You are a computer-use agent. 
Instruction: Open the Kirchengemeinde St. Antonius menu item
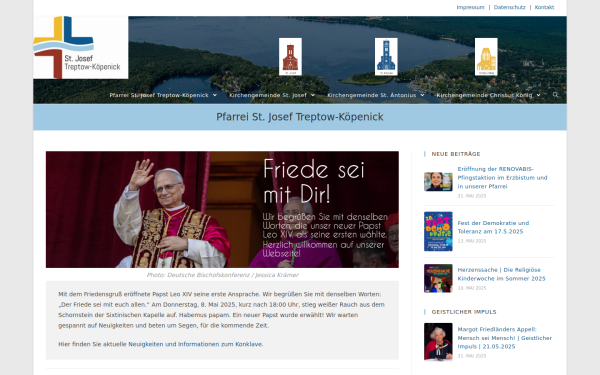coord(372,95)
